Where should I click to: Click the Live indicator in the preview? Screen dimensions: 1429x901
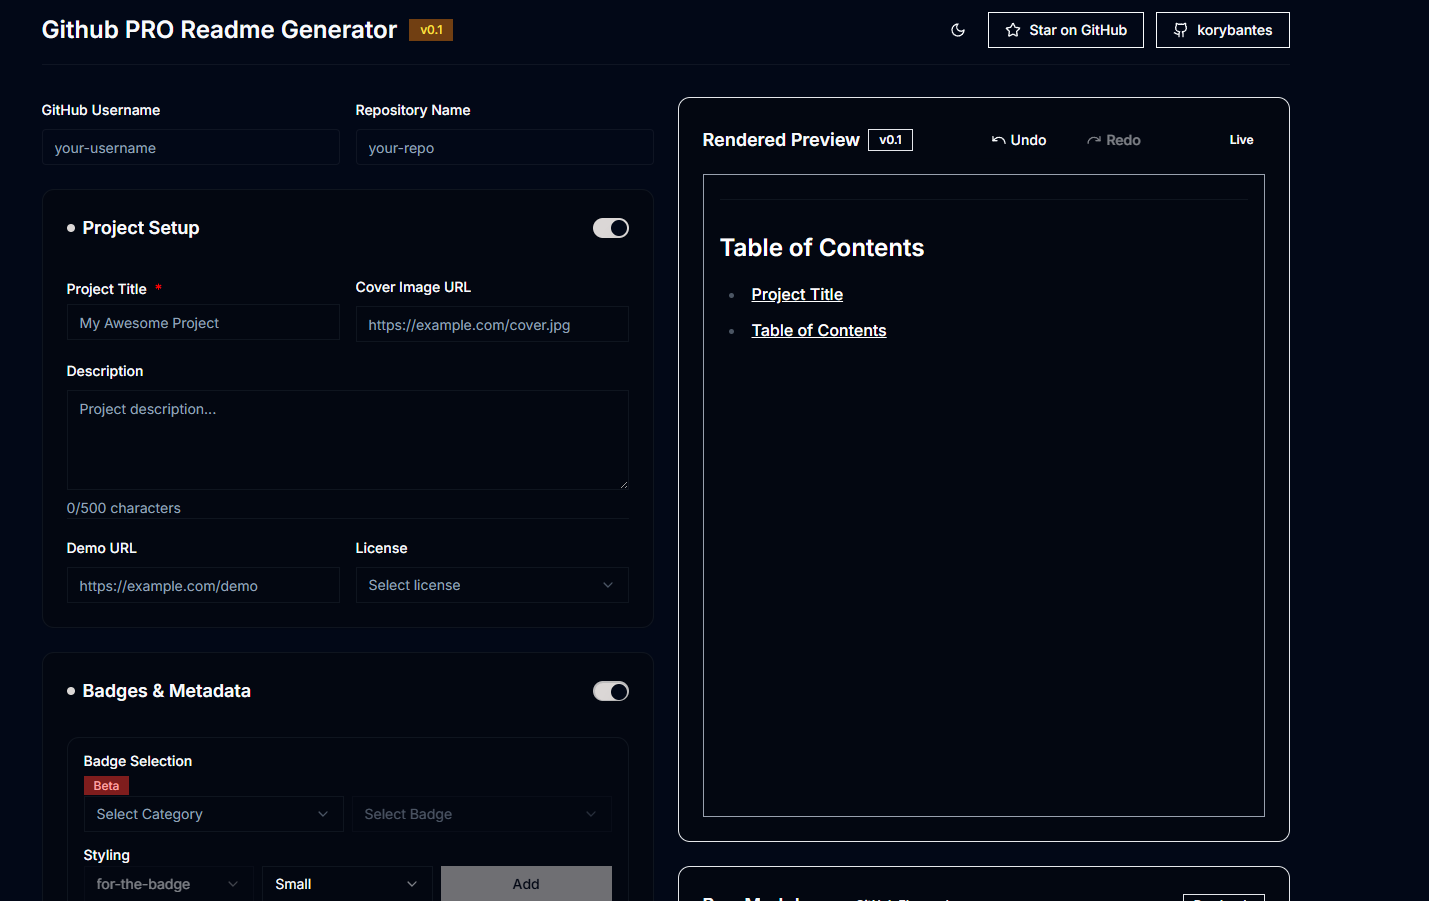coord(1241,140)
